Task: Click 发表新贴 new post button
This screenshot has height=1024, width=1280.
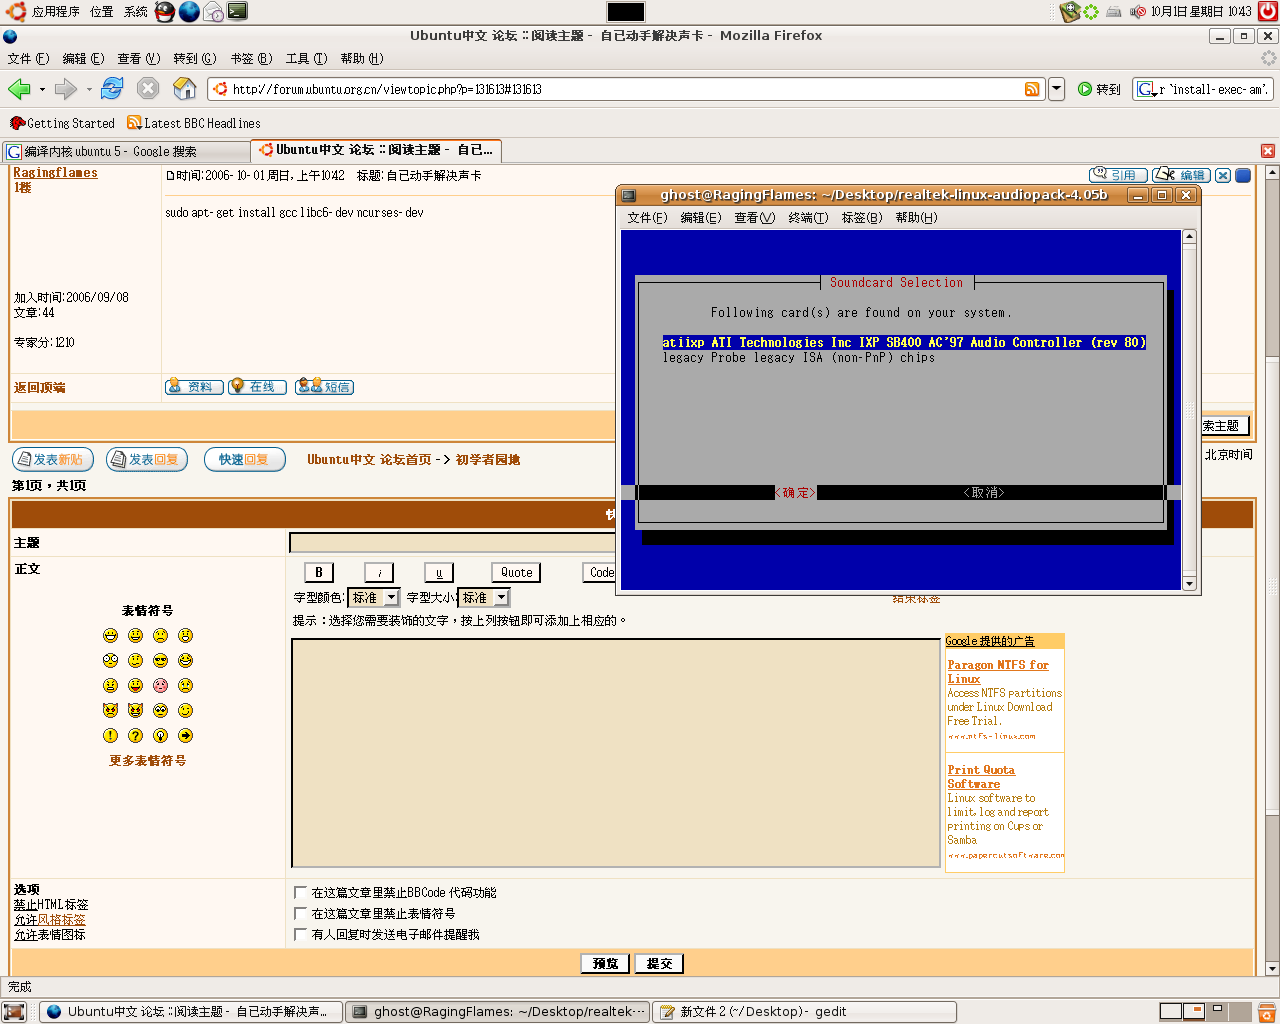Action: pyautogui.click(x=52, y=460)
